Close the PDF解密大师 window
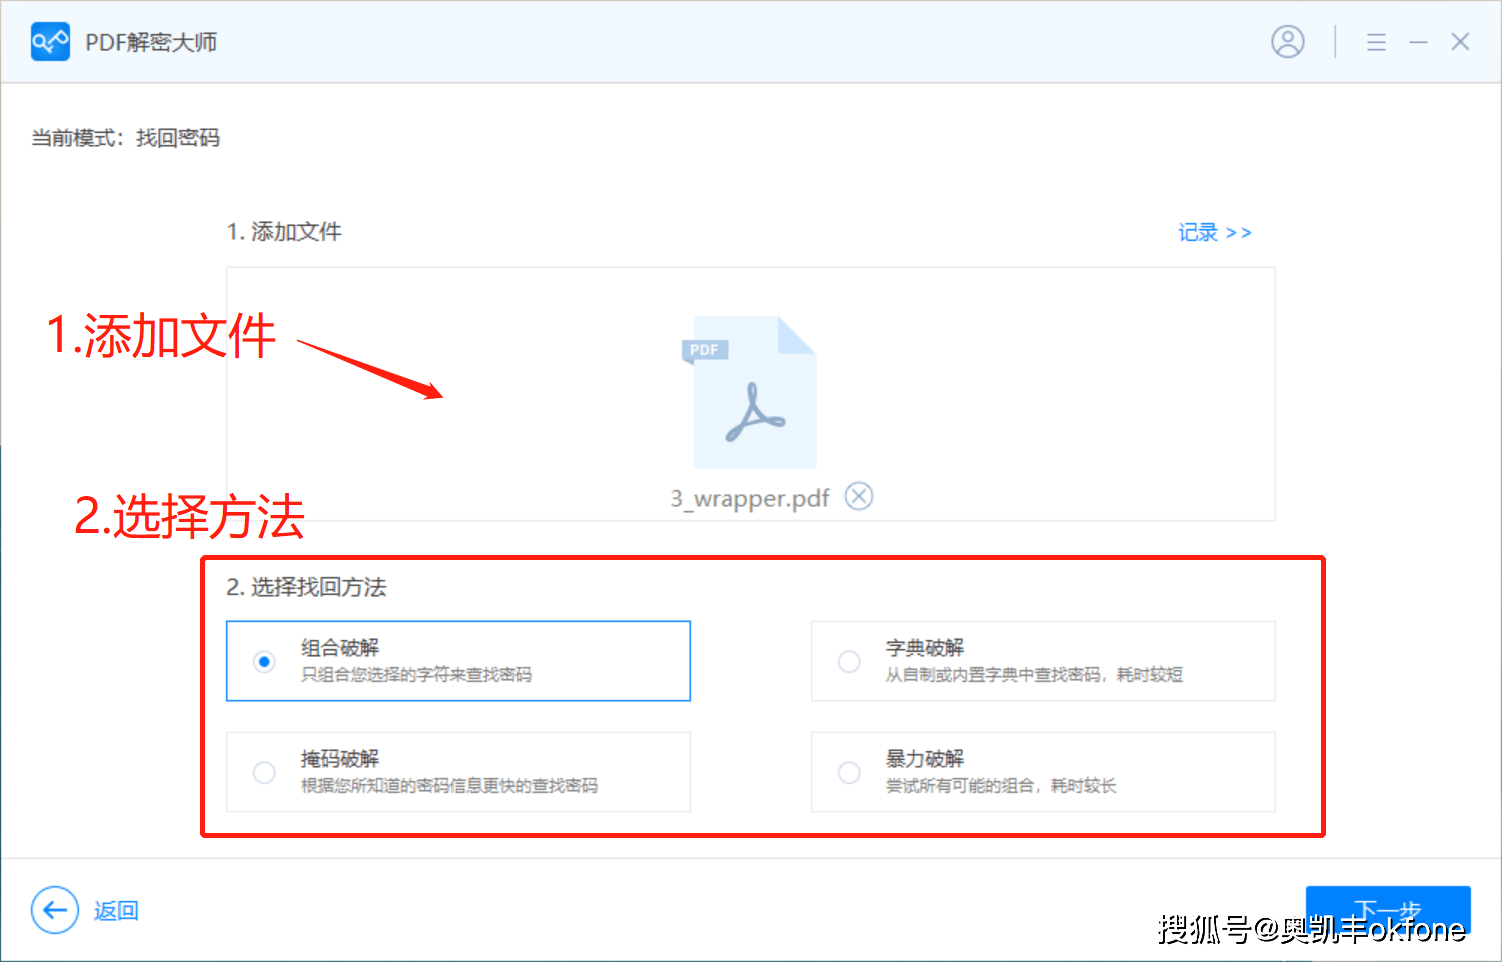The height and width of the screenshot is (962, 1502). pyautogui.click(x=1460, y=42)
